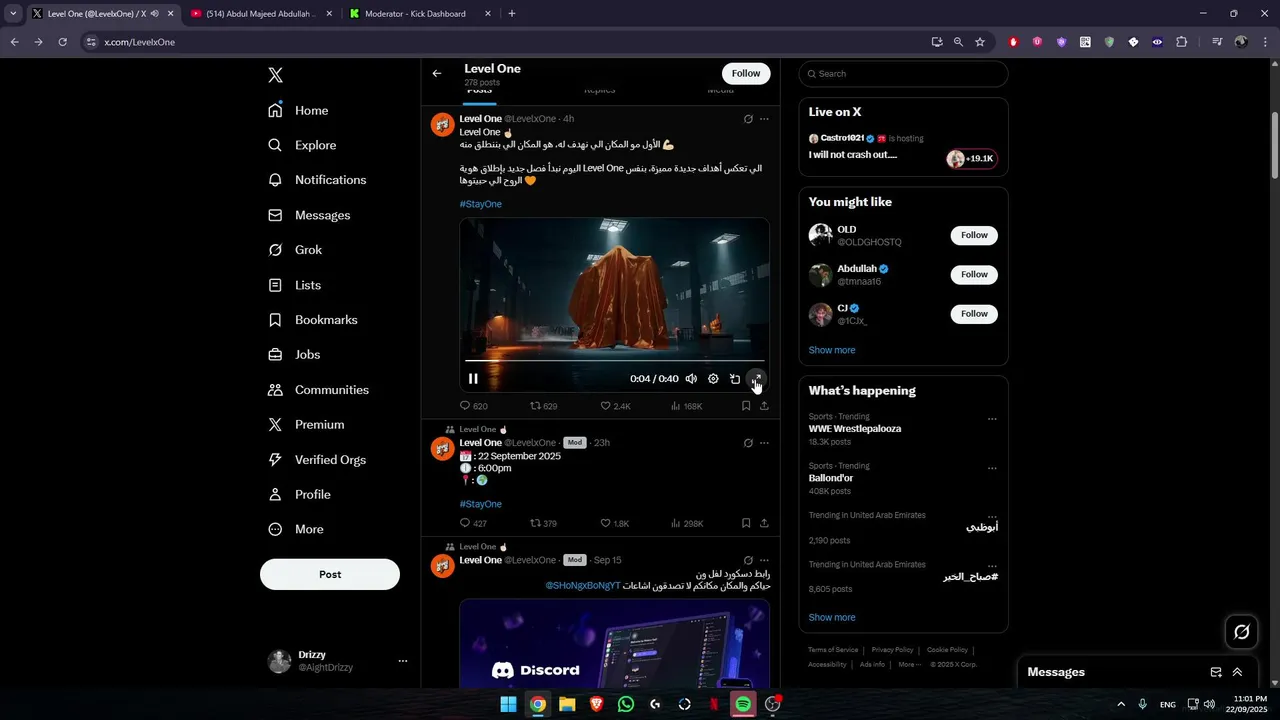
Task: Open Grok from sidebar
Action: click(x=295, y=250)
